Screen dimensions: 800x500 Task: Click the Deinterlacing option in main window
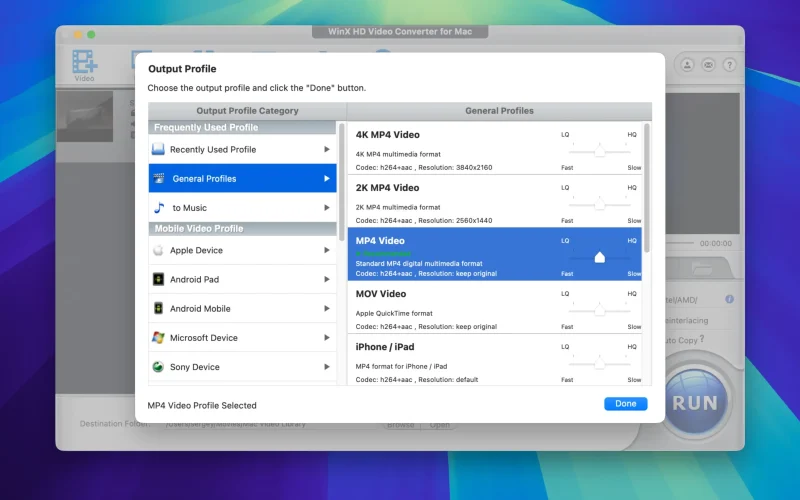(687, 320)
